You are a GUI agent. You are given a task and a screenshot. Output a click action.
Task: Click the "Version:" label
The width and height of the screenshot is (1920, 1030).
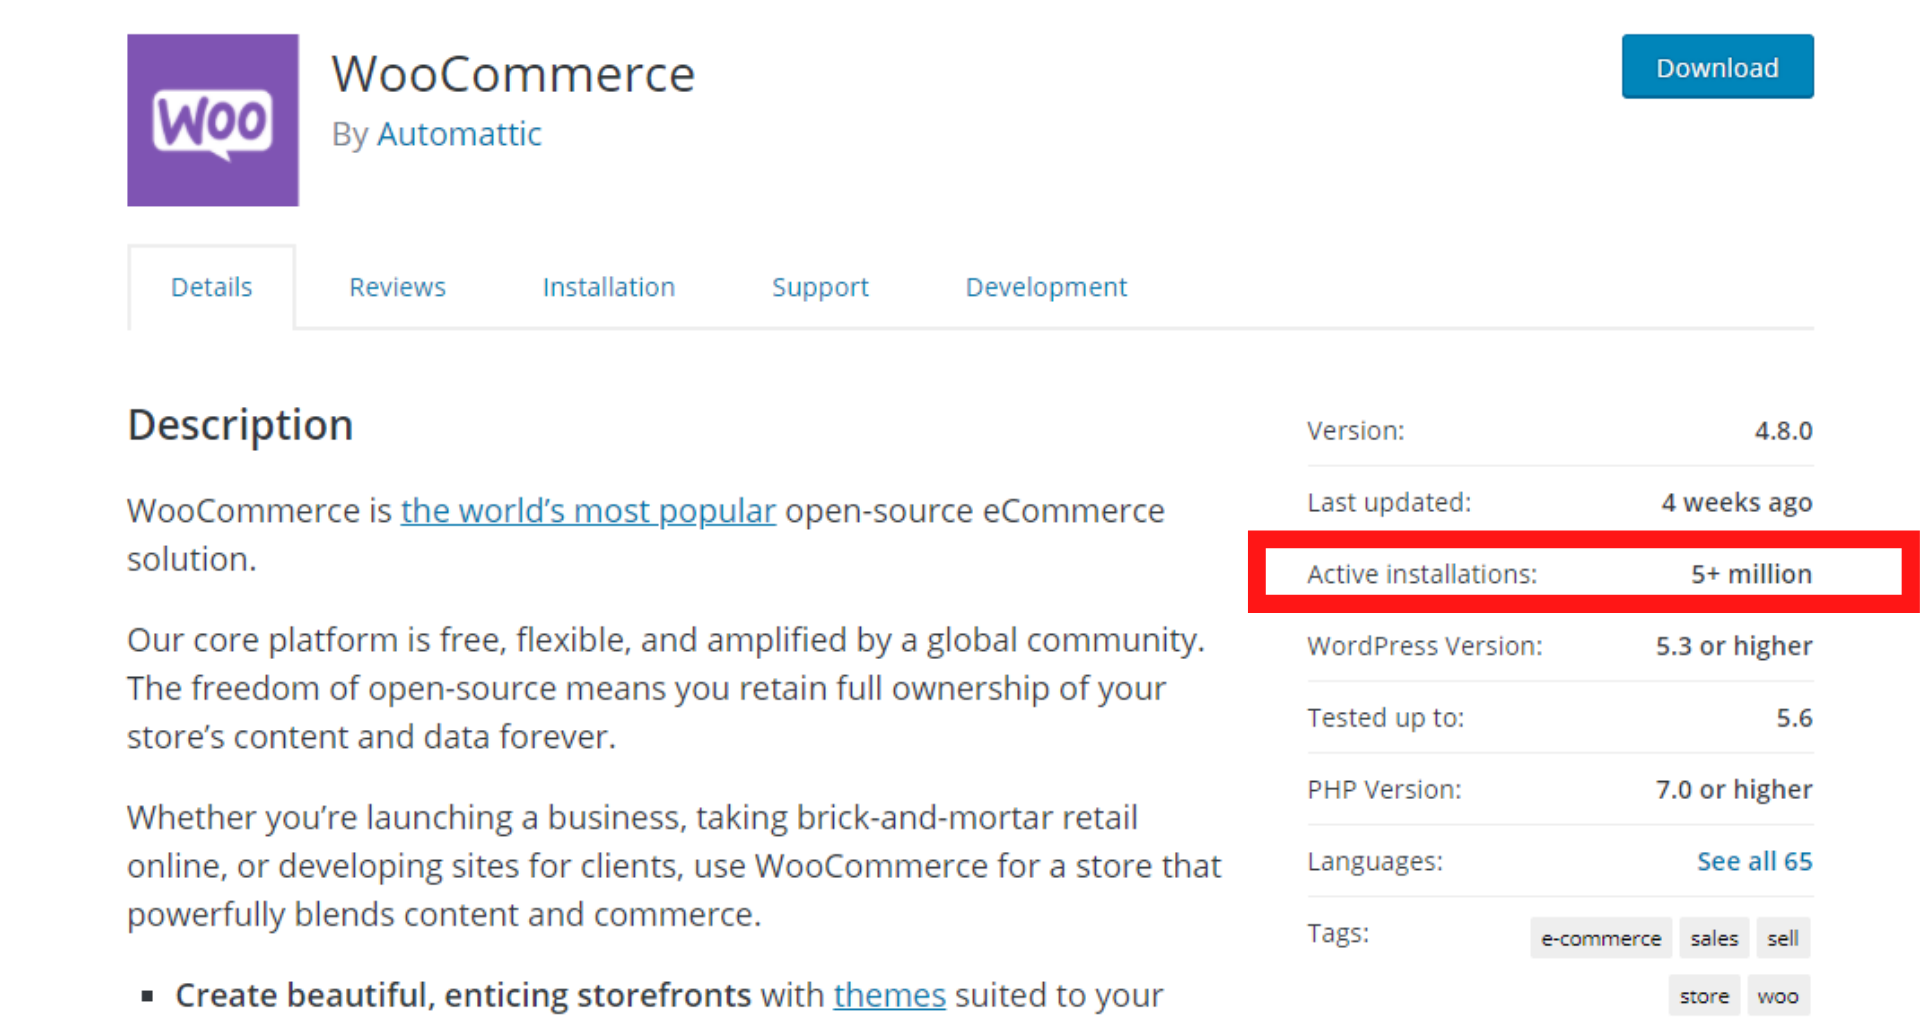click(1356, 431)
